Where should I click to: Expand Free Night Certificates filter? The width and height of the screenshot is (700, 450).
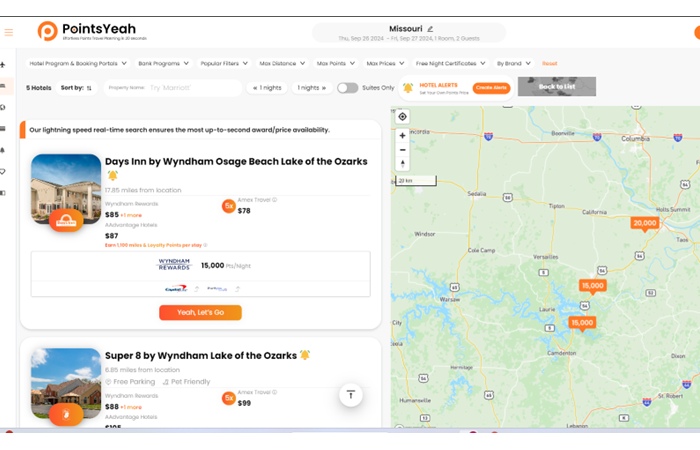pyautogui.click(x=450, y=63)
